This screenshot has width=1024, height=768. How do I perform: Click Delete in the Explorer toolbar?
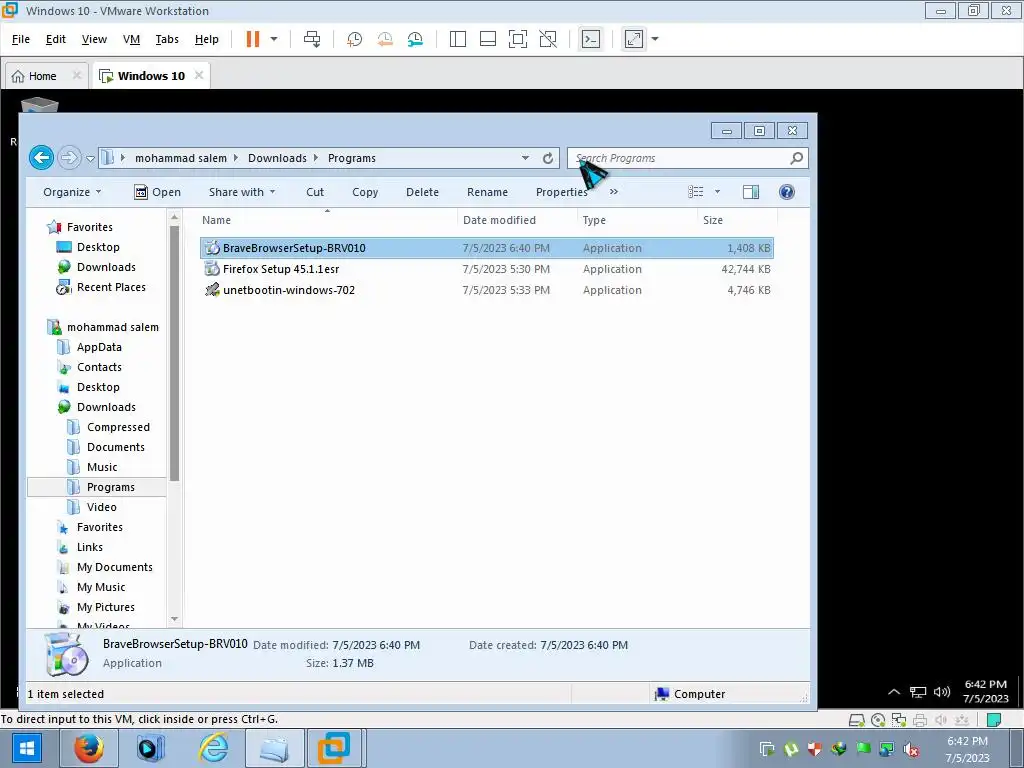point(423,192)
